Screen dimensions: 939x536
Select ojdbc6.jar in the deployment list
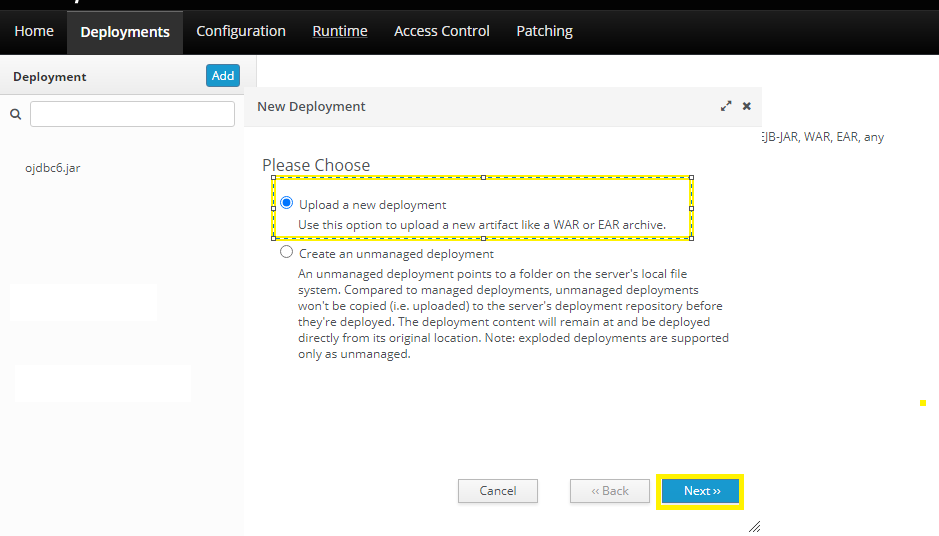click(53, 168)
